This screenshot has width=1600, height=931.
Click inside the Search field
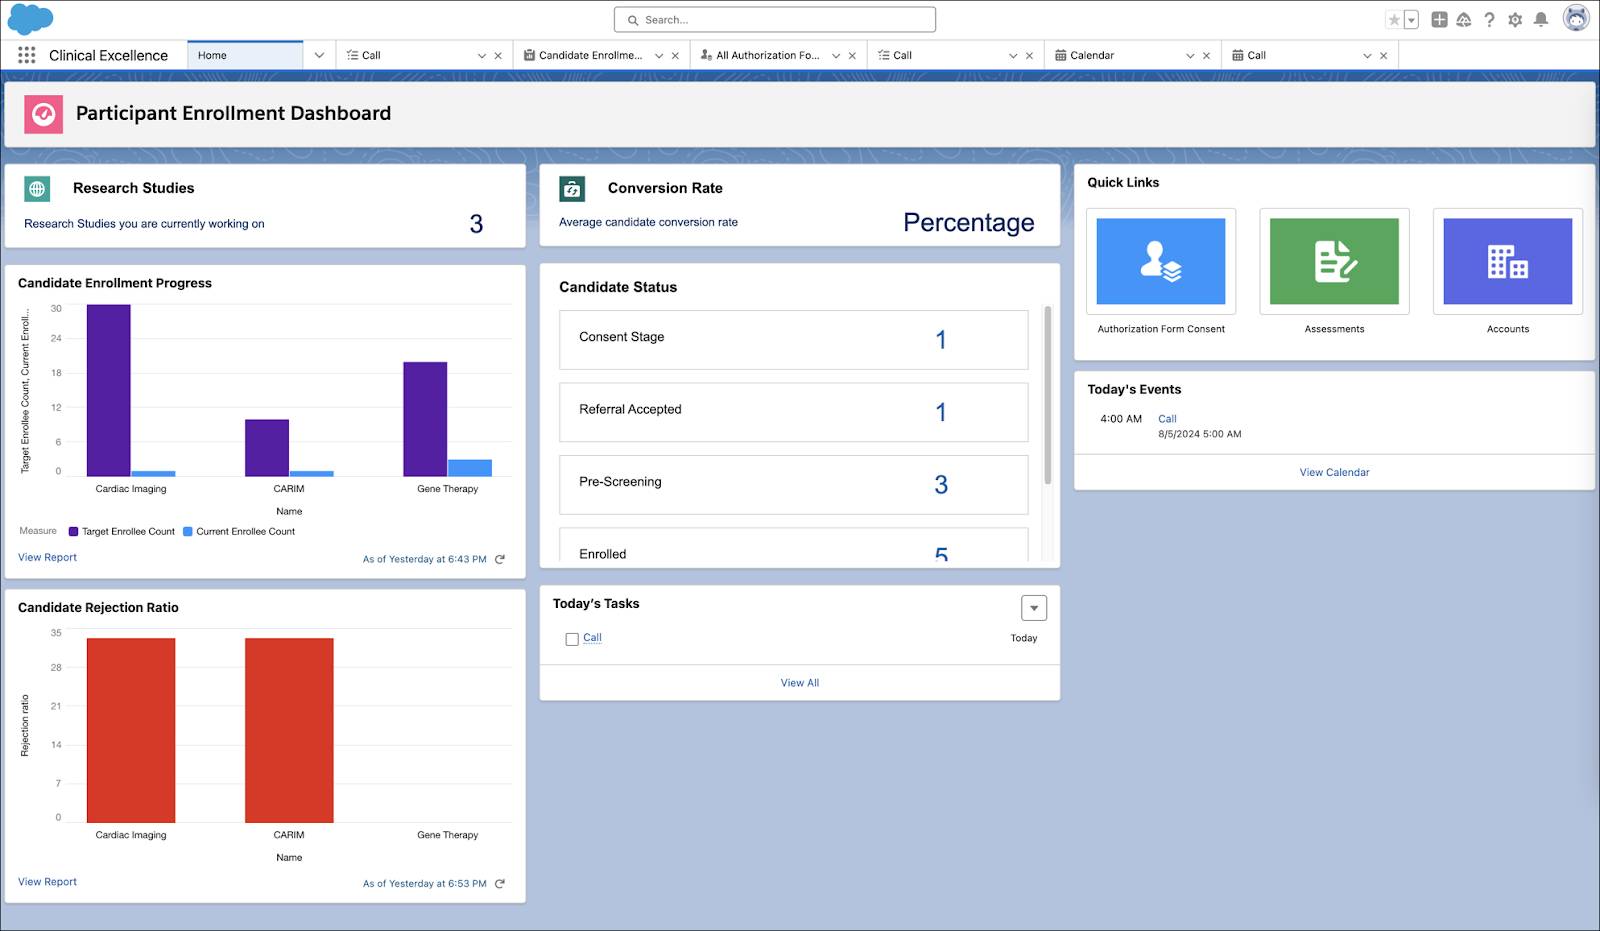(x=775, y=19)
